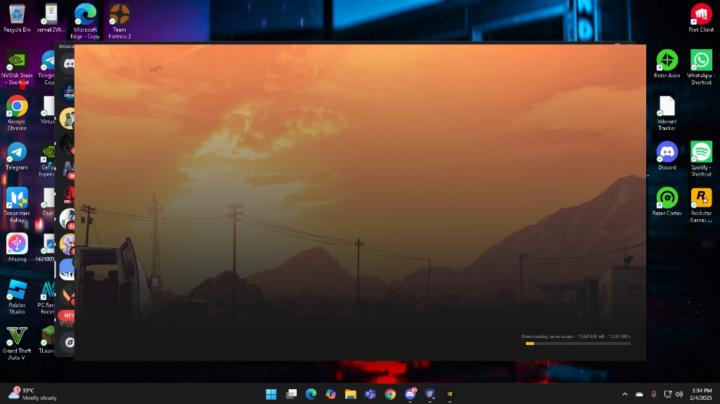This screenshot has width=720, height=404.
Task: Open the Roblox Studio desktop icon
Action: tap(17, 297)
